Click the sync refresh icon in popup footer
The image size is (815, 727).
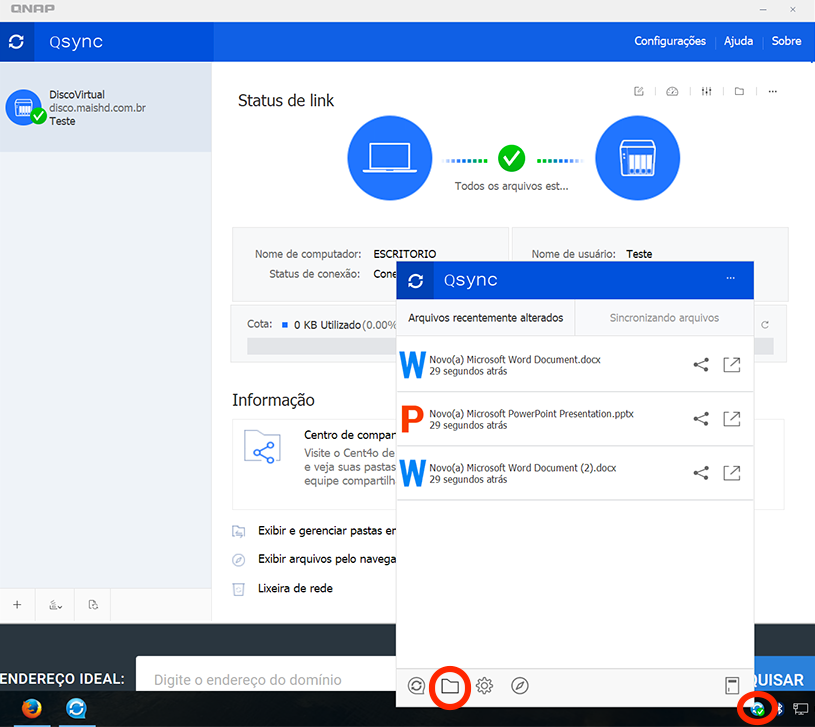point(416,686)
